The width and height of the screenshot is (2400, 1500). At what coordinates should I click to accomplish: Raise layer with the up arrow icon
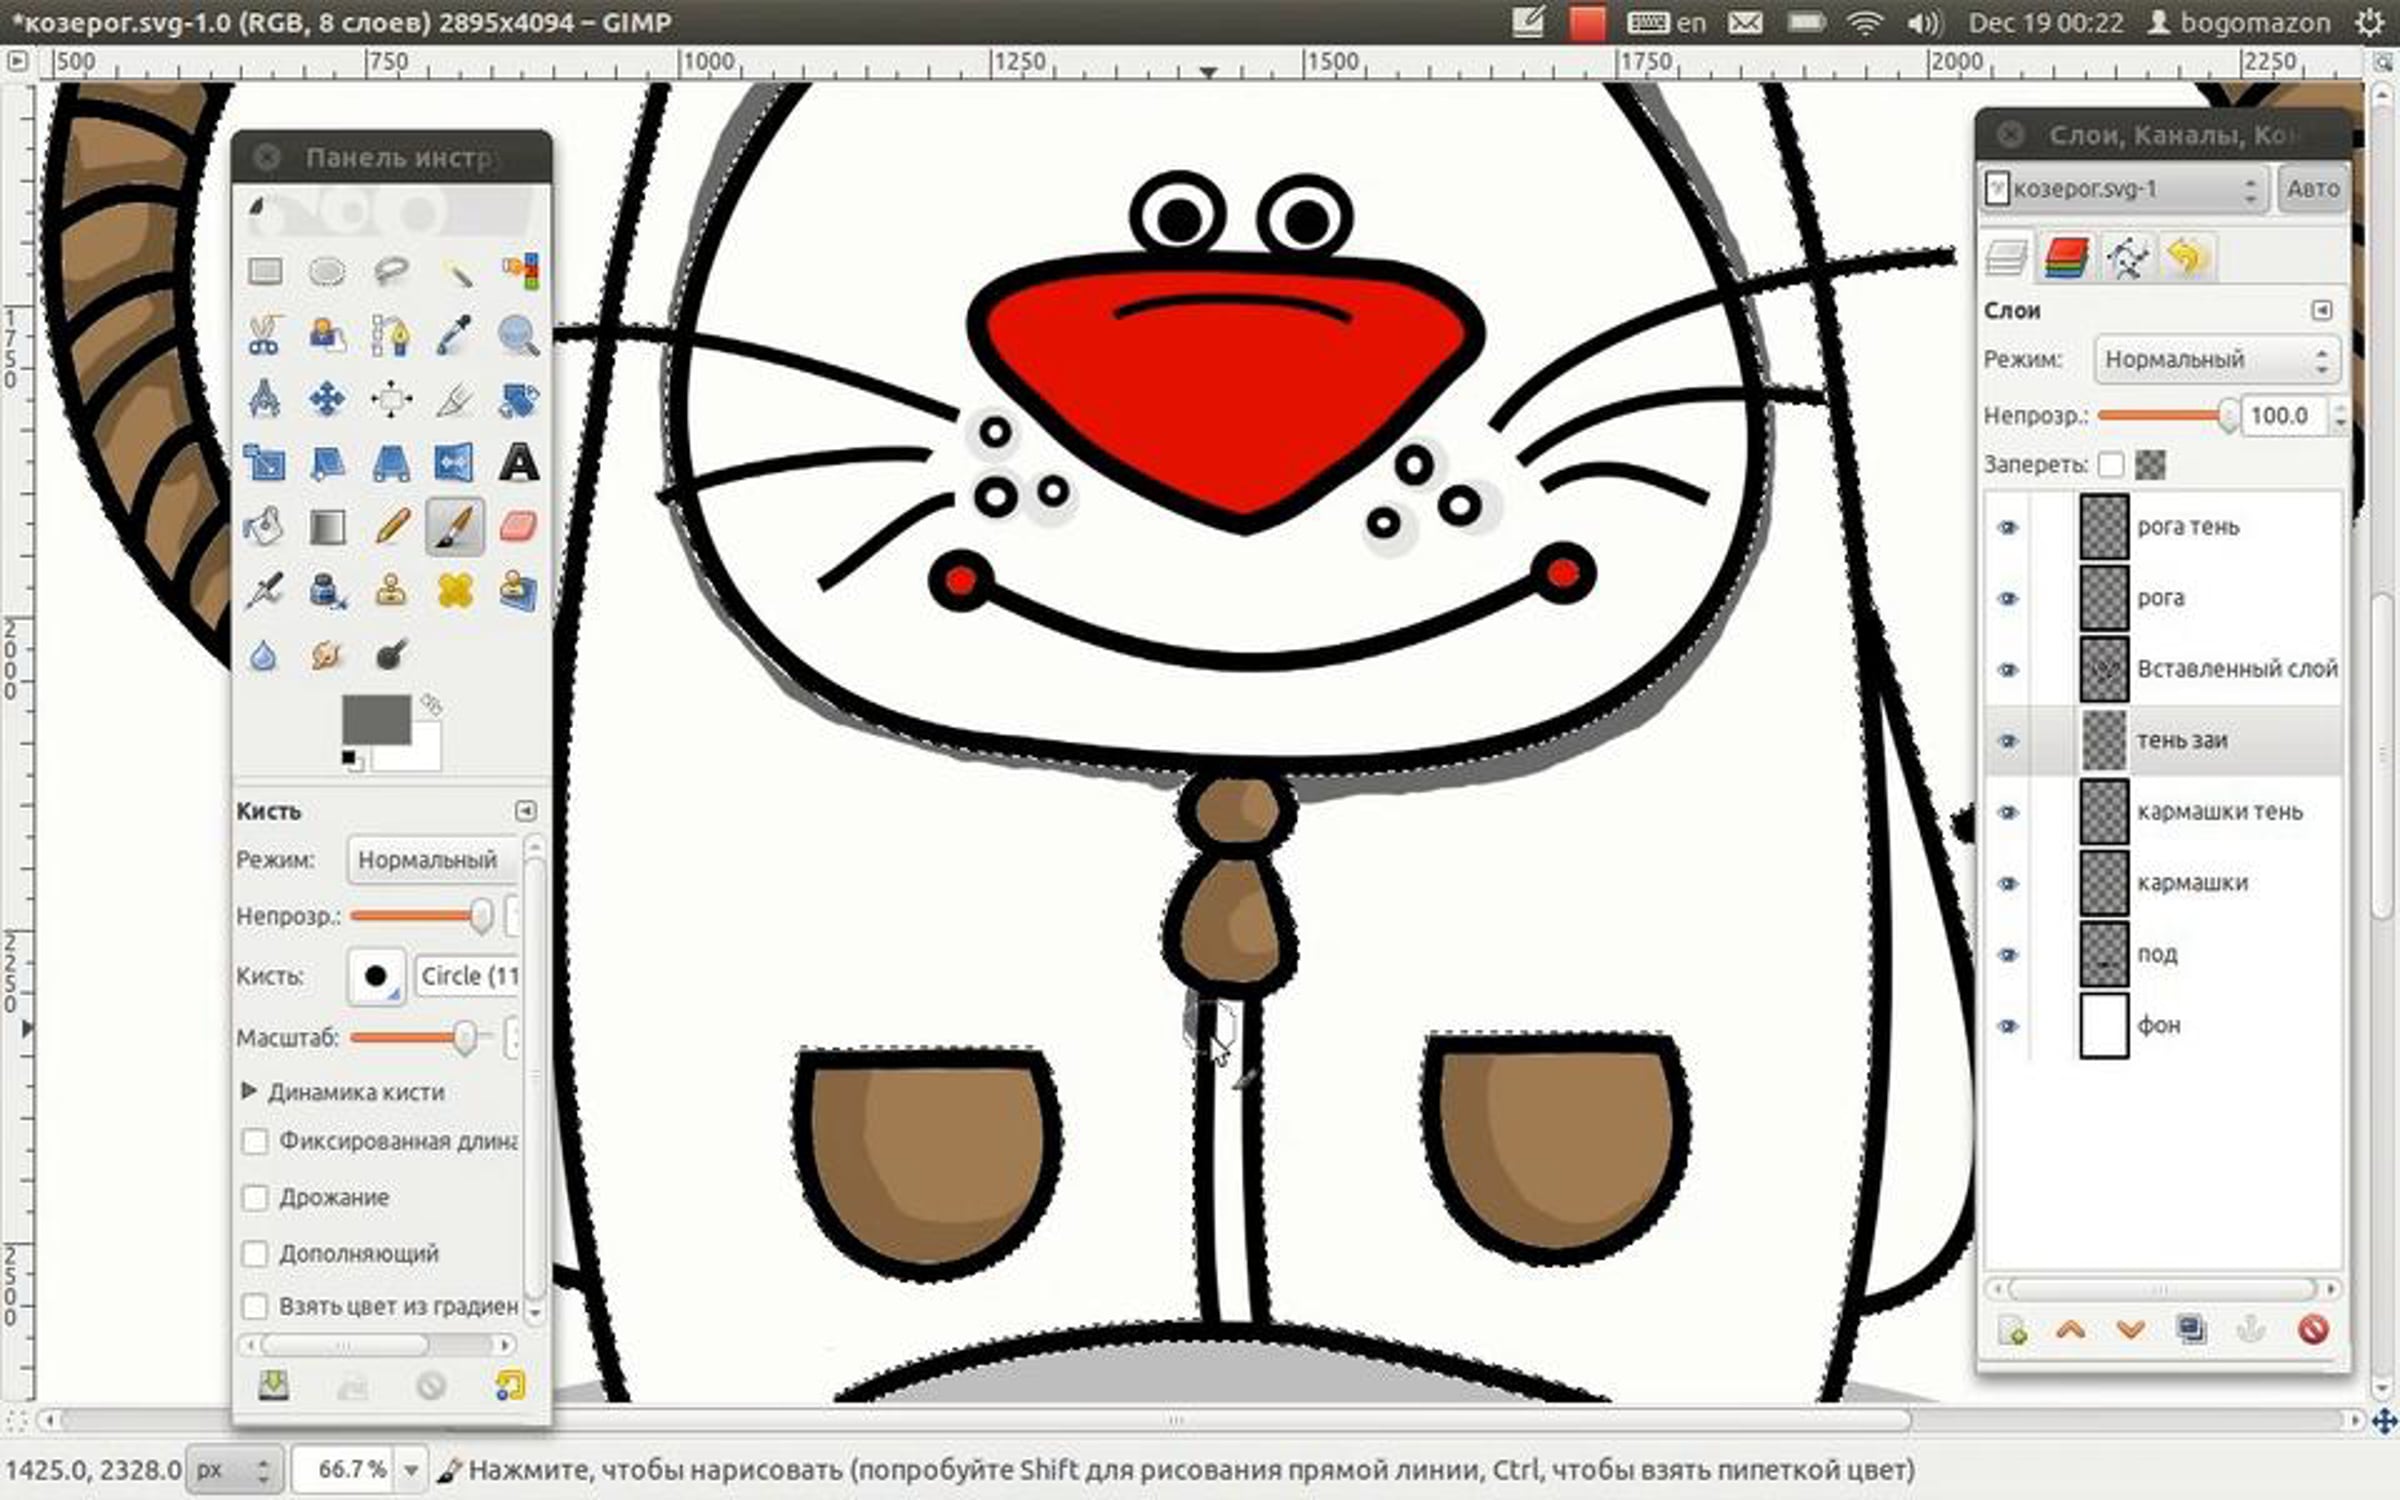tap(2071, 1330)
